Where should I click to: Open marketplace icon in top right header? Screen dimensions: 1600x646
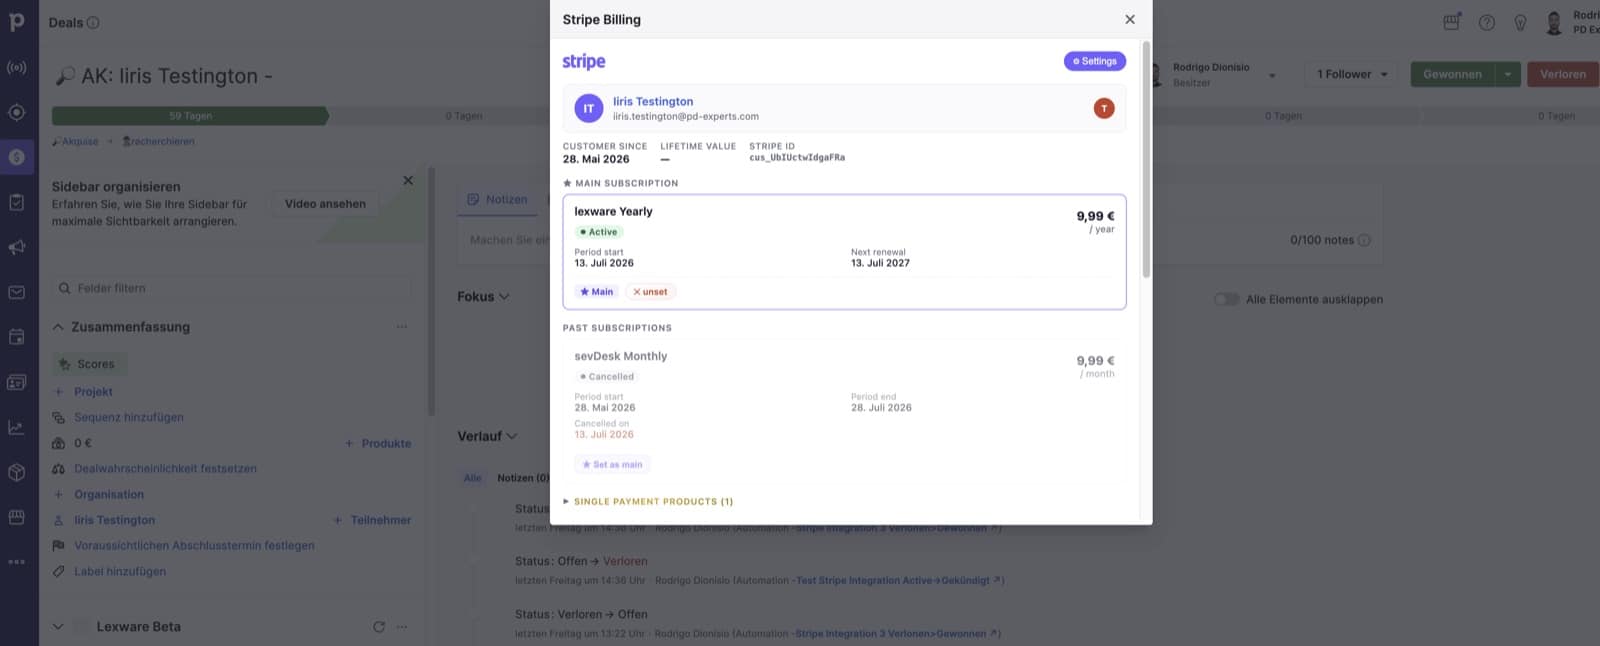point(1452,22)
